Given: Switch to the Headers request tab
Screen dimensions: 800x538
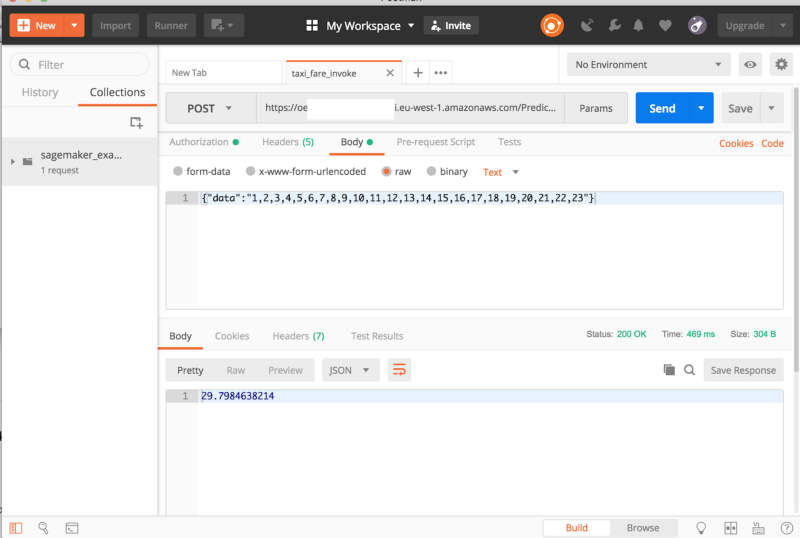Looking at the screenshot, I should [x=287, y=142].
